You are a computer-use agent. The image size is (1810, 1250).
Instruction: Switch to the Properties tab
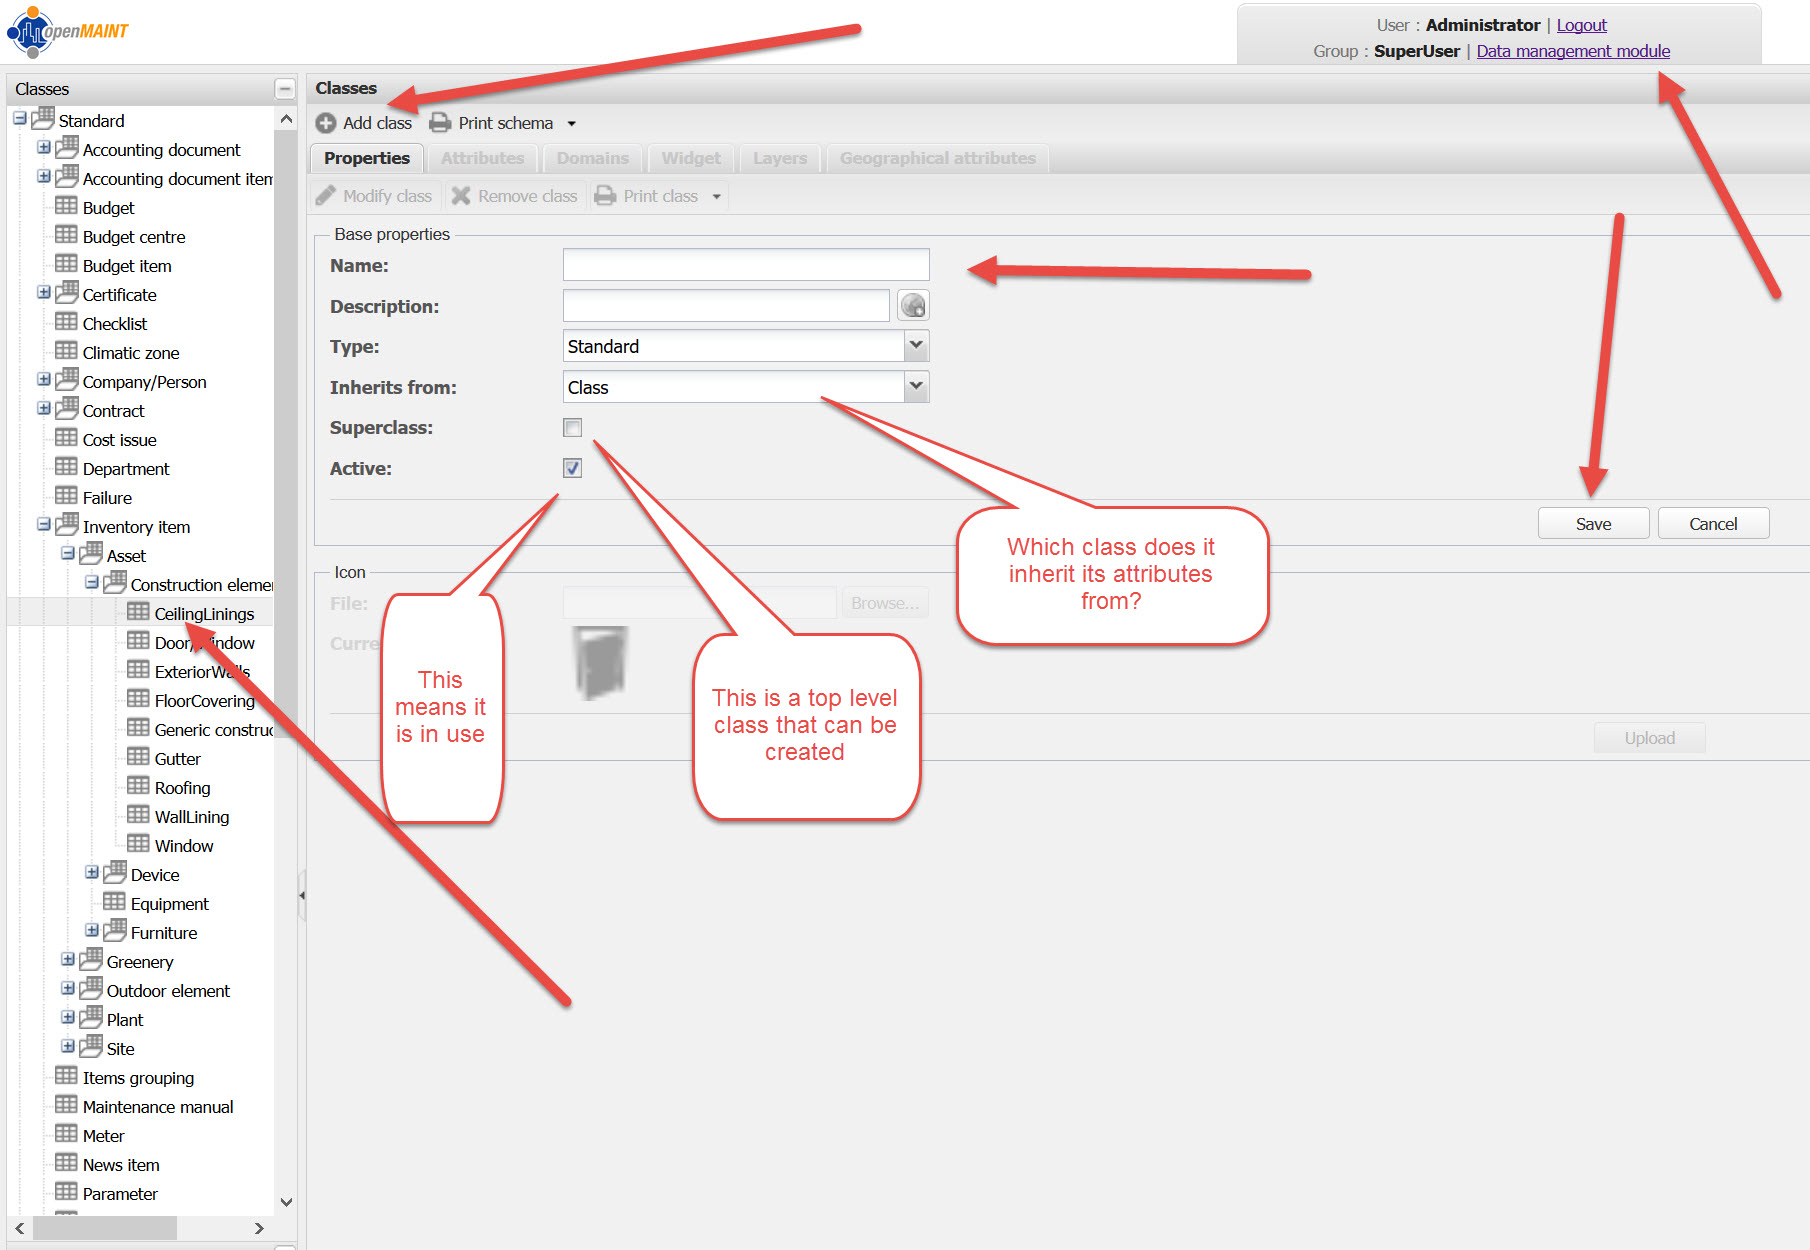pos(366,158)
